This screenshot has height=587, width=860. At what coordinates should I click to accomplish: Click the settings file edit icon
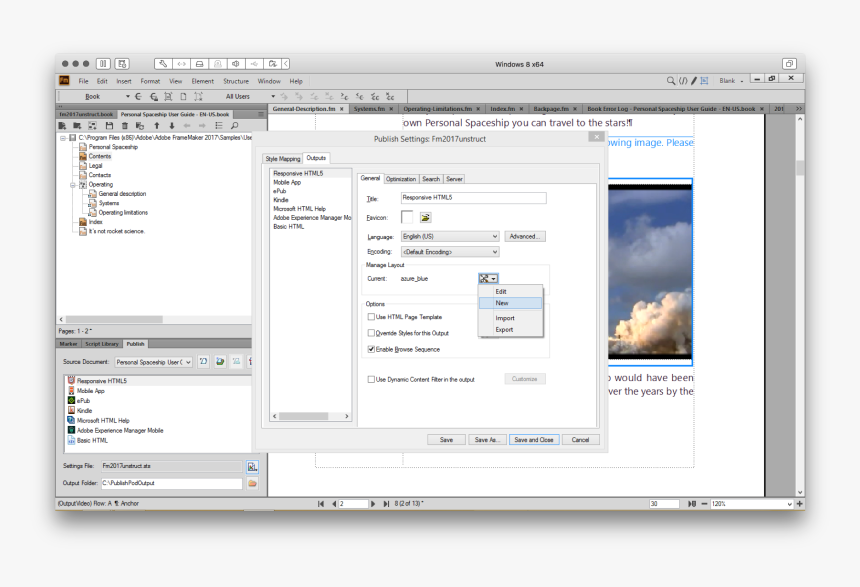[252, 467]
